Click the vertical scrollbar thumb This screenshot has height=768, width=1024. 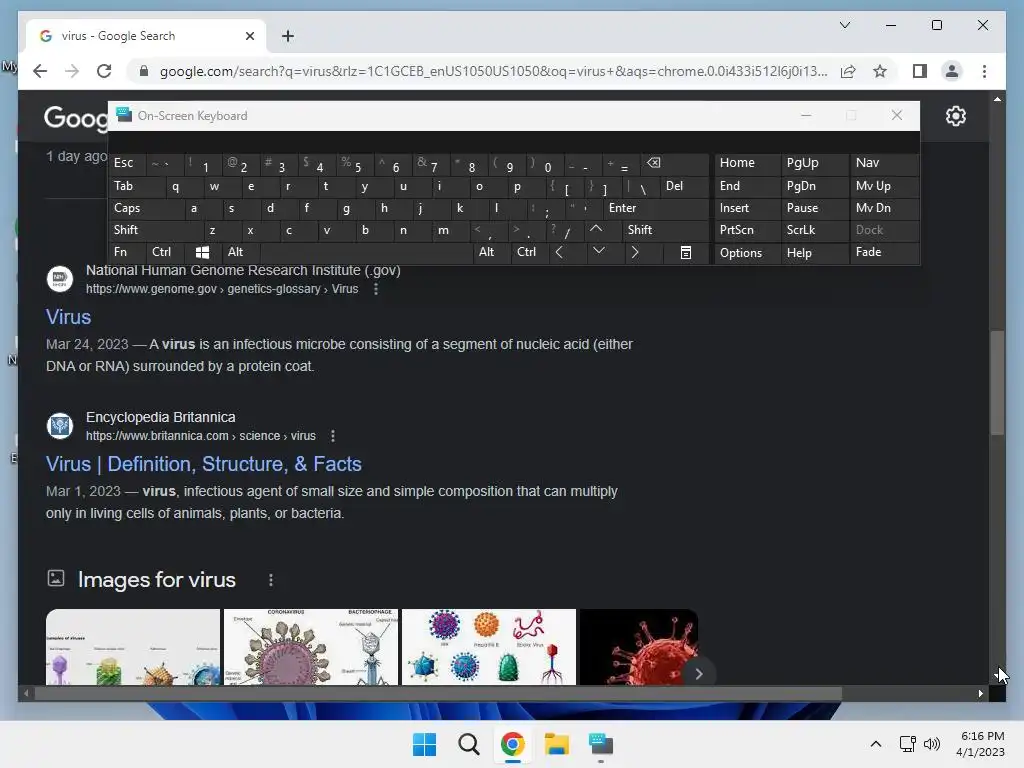[x=997, y=383]
